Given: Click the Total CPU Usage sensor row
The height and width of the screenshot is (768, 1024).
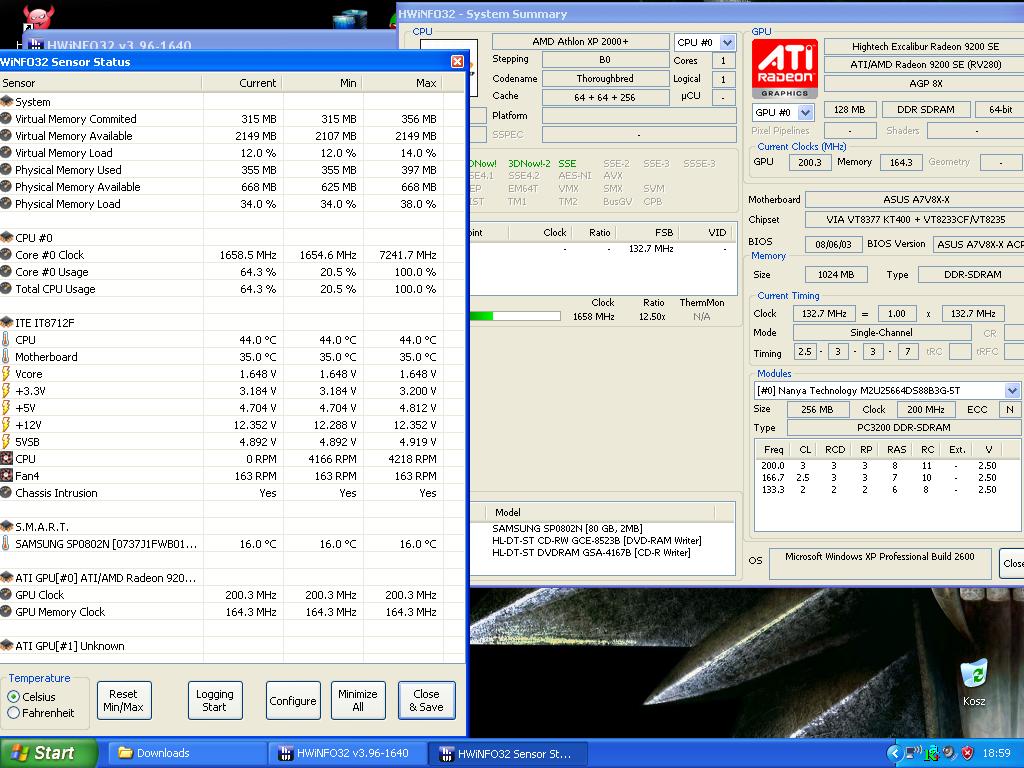Looking at the screenshot, I should pos(222,289).
